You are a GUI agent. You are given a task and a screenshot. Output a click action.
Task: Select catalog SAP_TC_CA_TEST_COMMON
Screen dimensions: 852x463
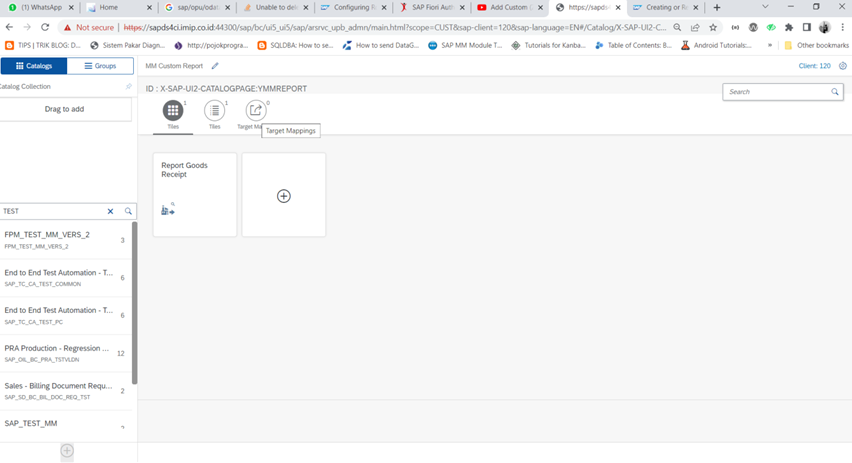click(66, 278)
